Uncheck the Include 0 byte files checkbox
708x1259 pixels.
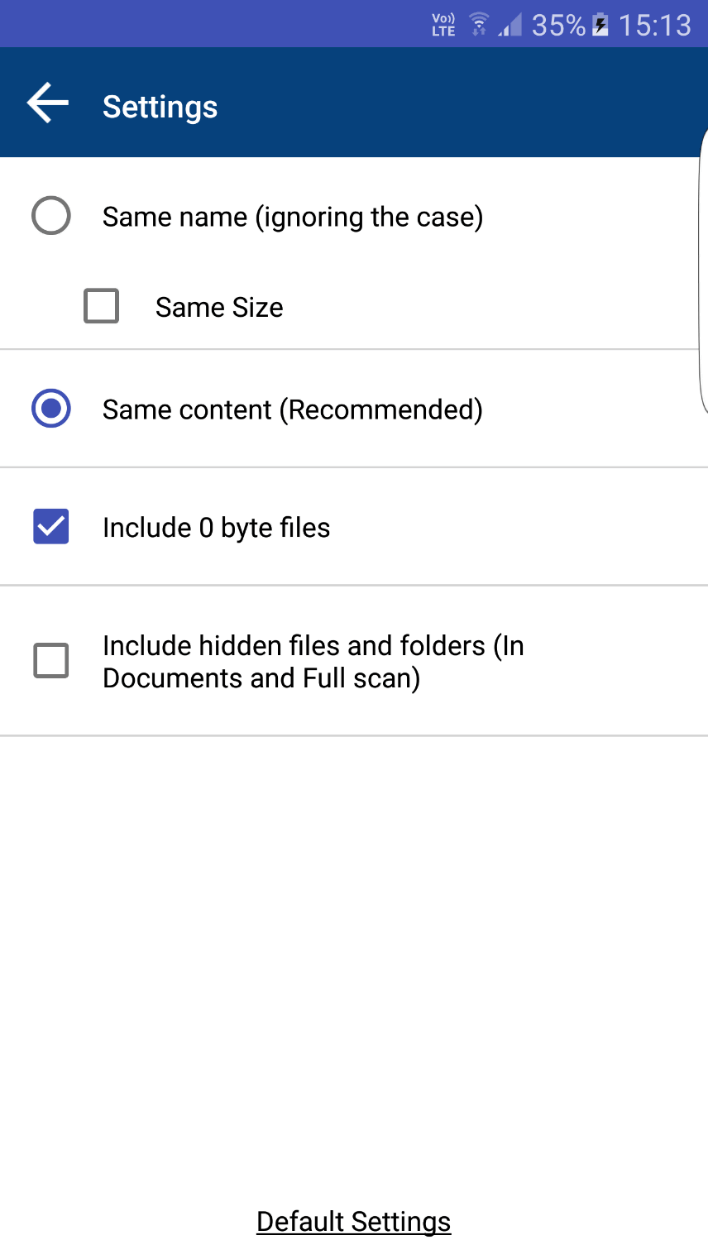[51, 527]
